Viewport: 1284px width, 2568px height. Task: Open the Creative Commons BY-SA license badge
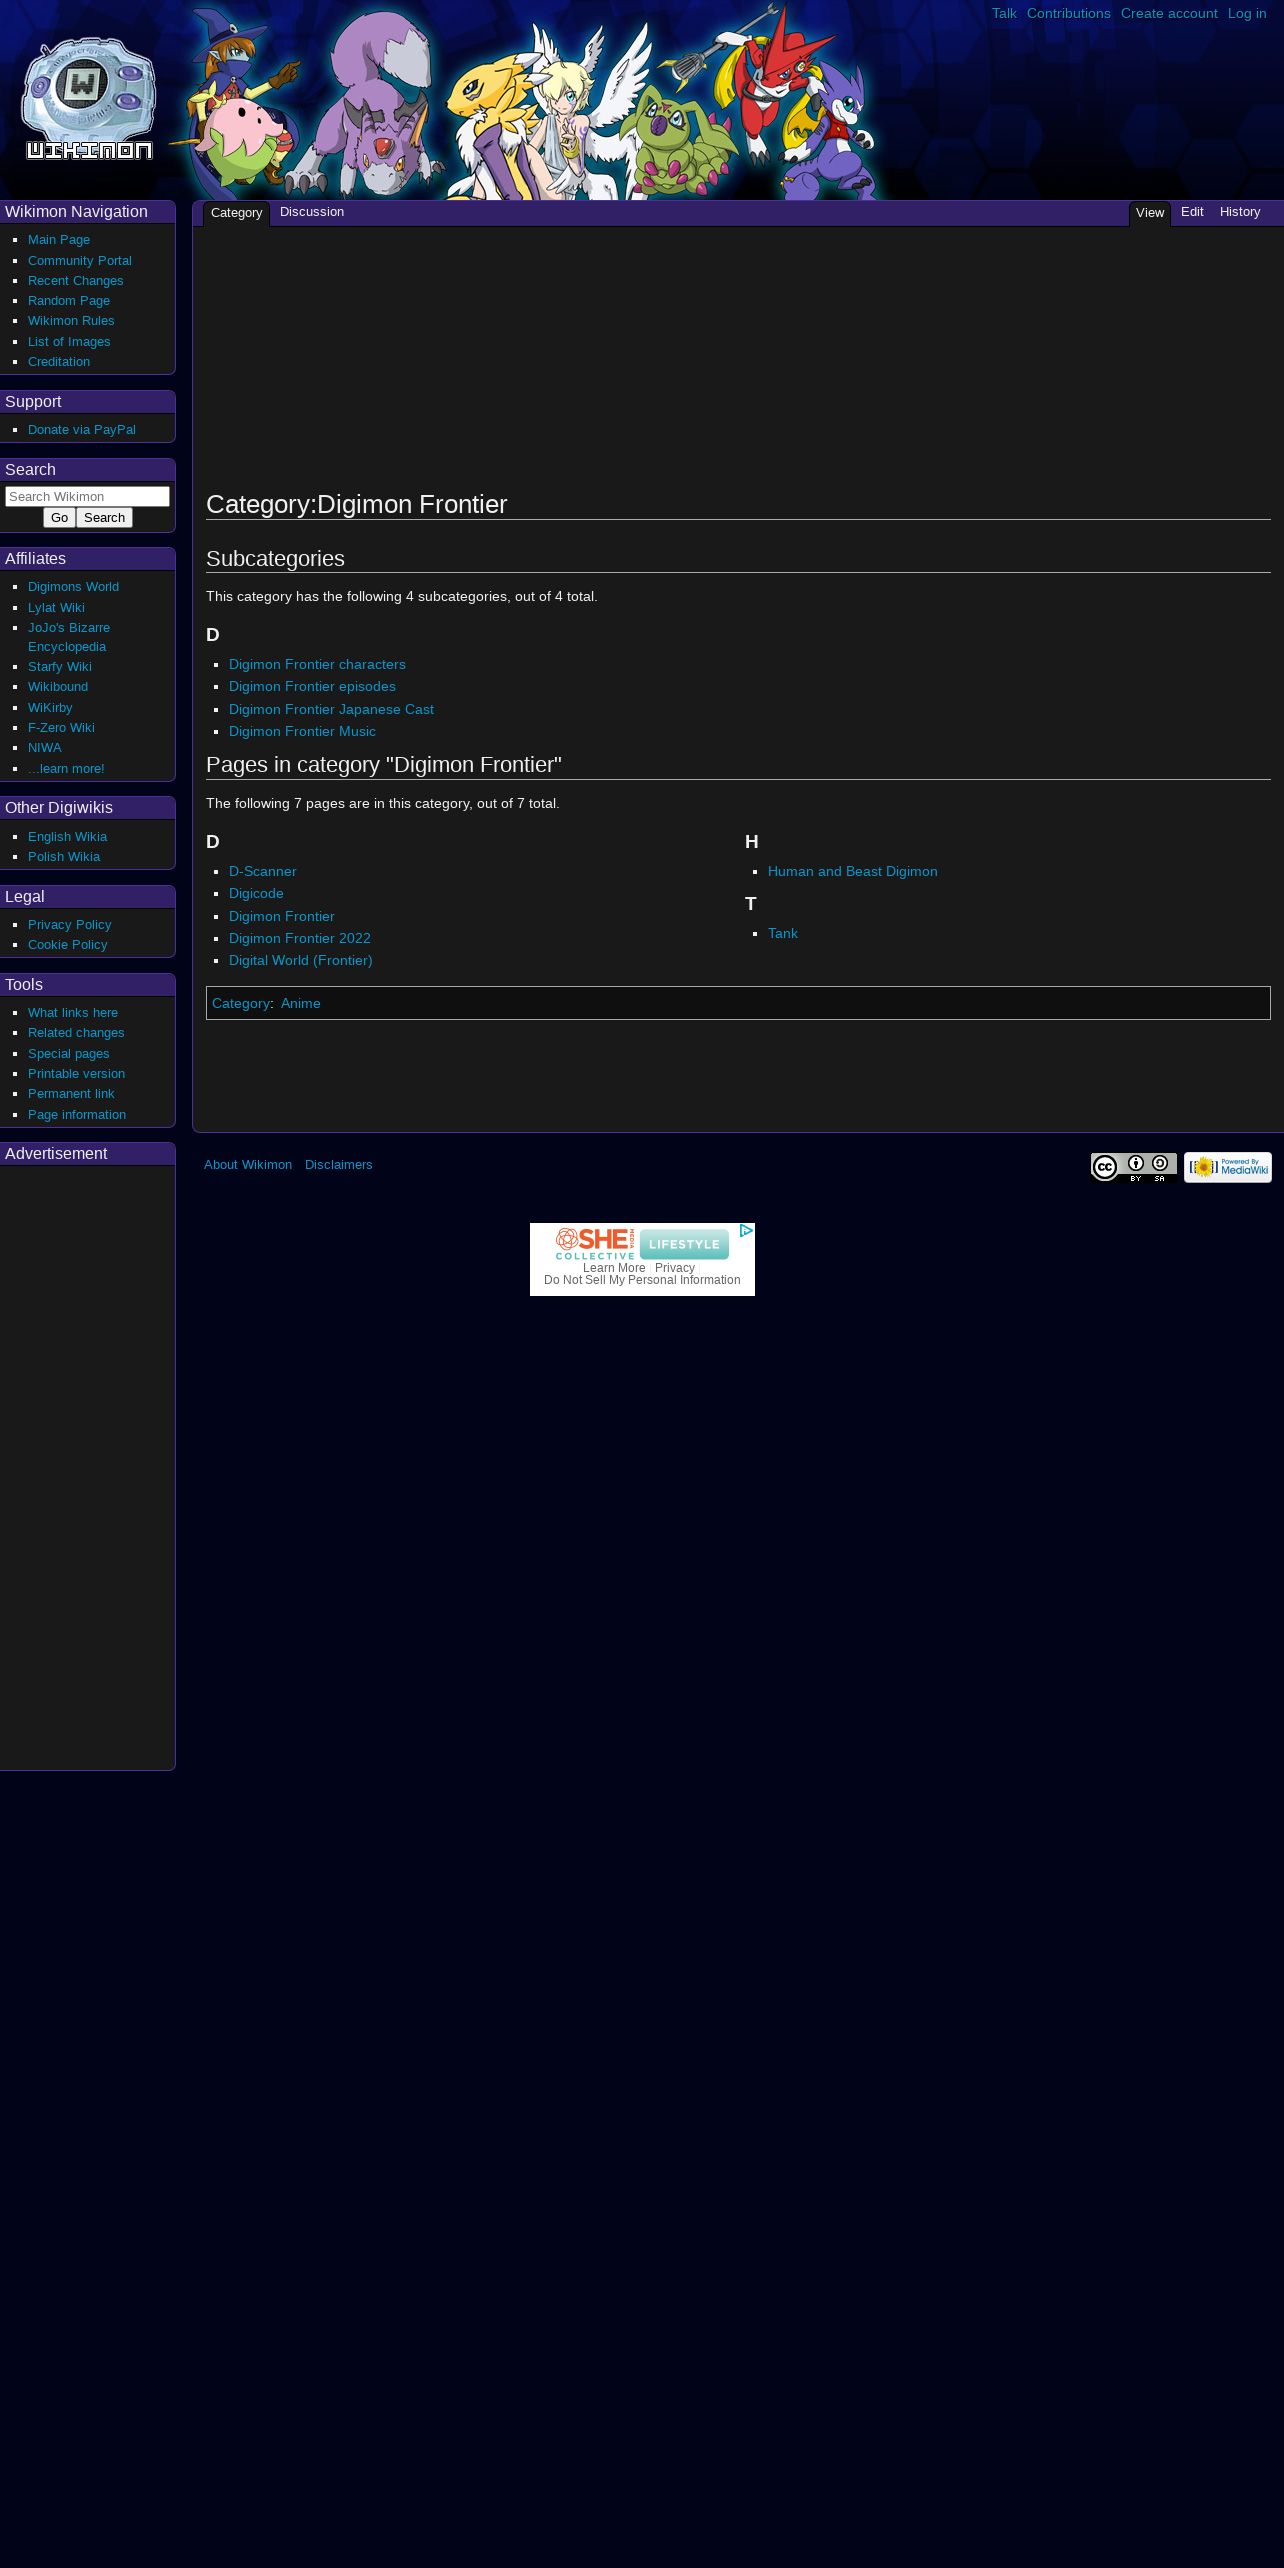pos(1133,1167)
